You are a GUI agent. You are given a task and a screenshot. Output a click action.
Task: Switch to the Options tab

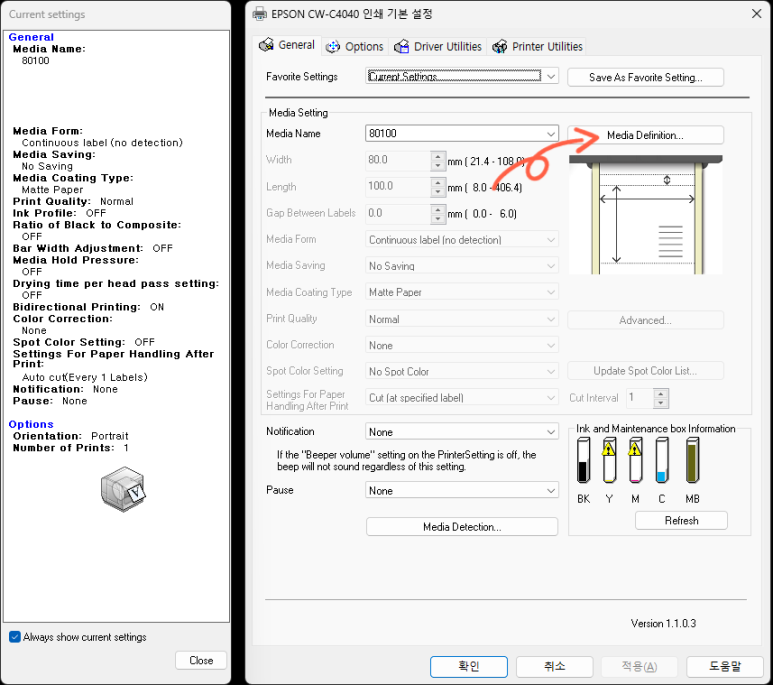(x=355, y=47)
